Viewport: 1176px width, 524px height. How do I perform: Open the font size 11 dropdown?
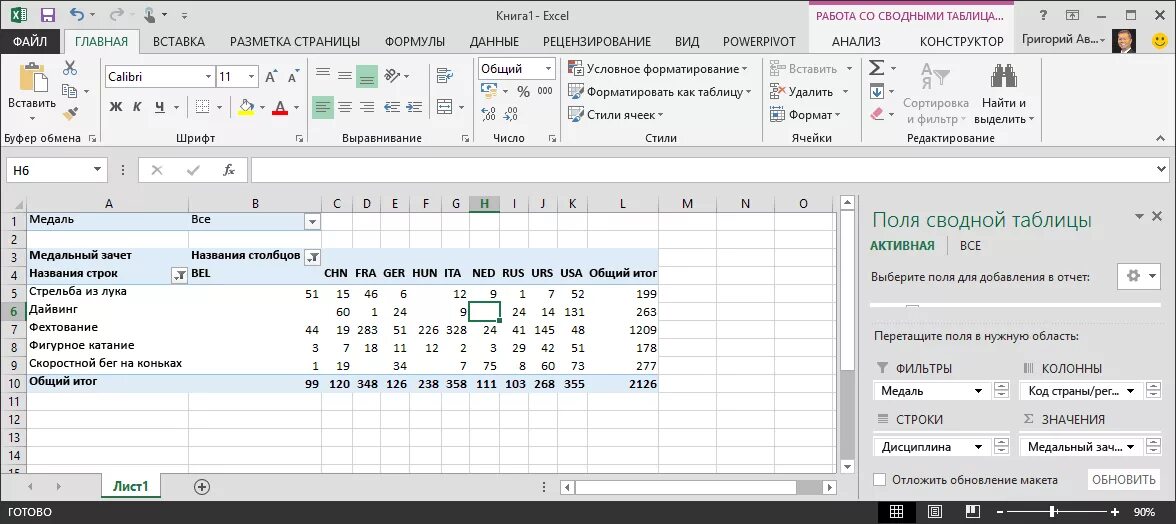coord(251,76)
